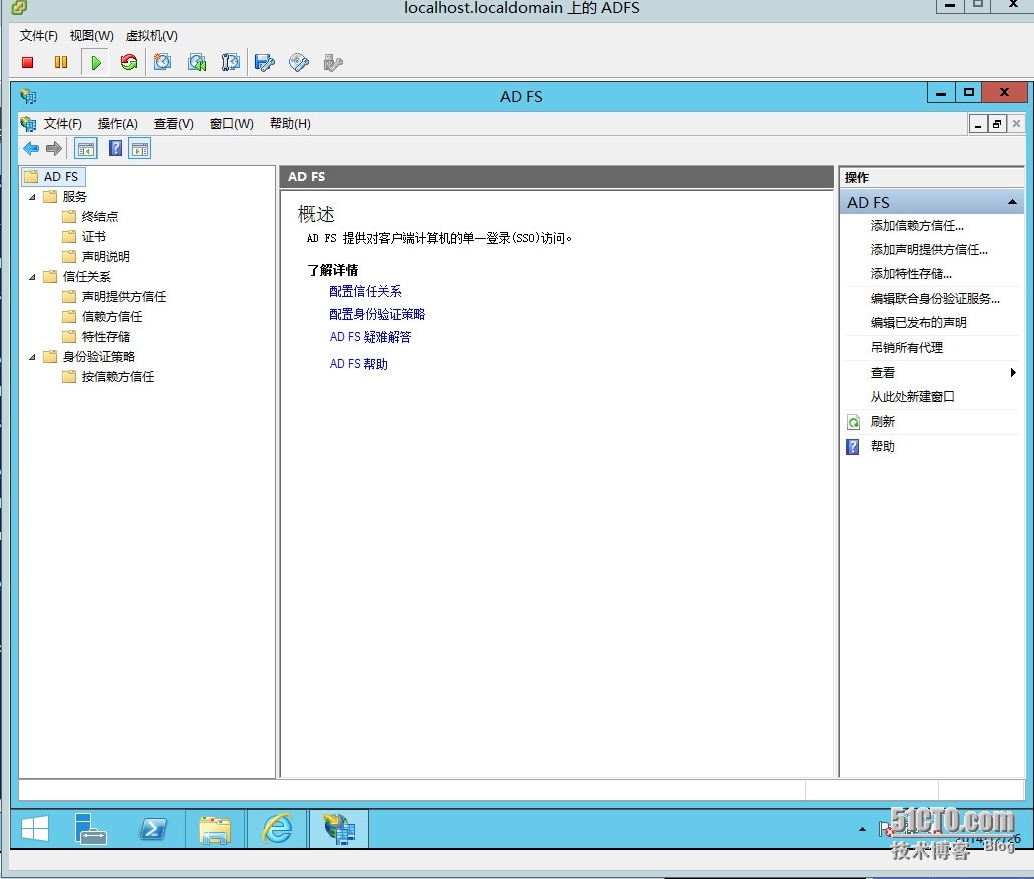The height and width of the screenshot is (879, 1034).
Task: Click the revert to snapshot icon
Action: (197, 63)
